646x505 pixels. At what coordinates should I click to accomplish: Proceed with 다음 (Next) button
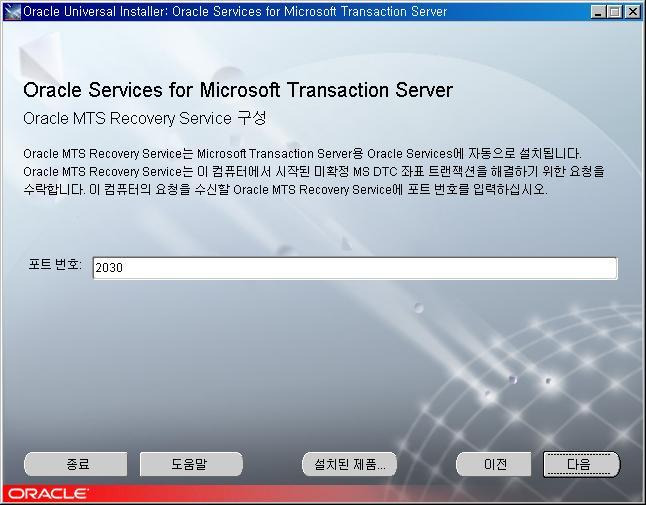tap(581, 464)
